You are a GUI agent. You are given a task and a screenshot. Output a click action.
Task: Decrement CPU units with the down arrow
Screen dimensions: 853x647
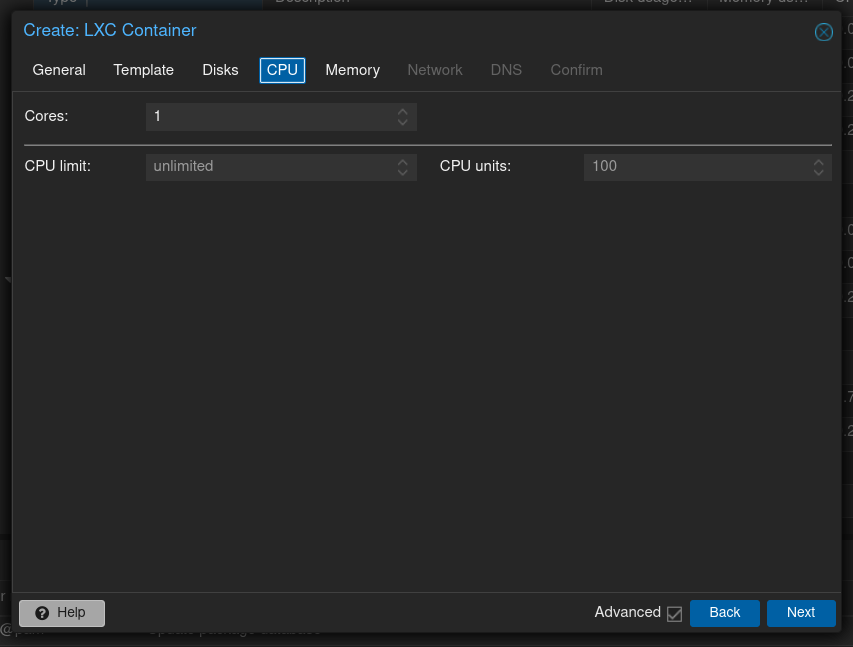coord(818,171)
